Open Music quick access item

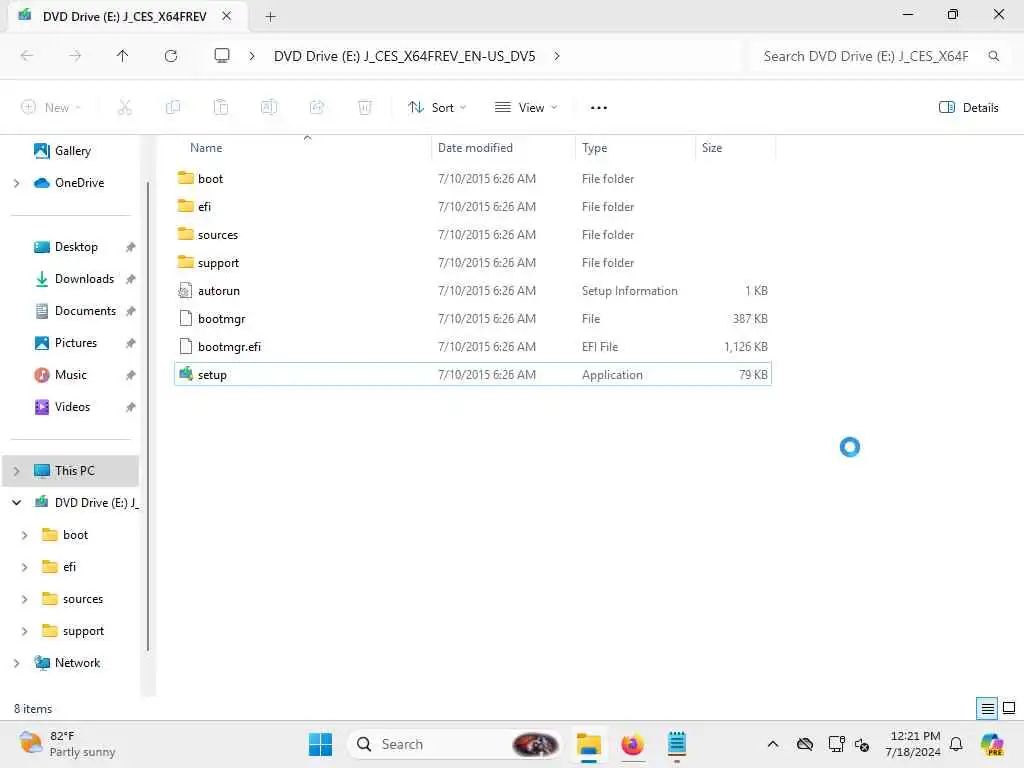(71, 375)
